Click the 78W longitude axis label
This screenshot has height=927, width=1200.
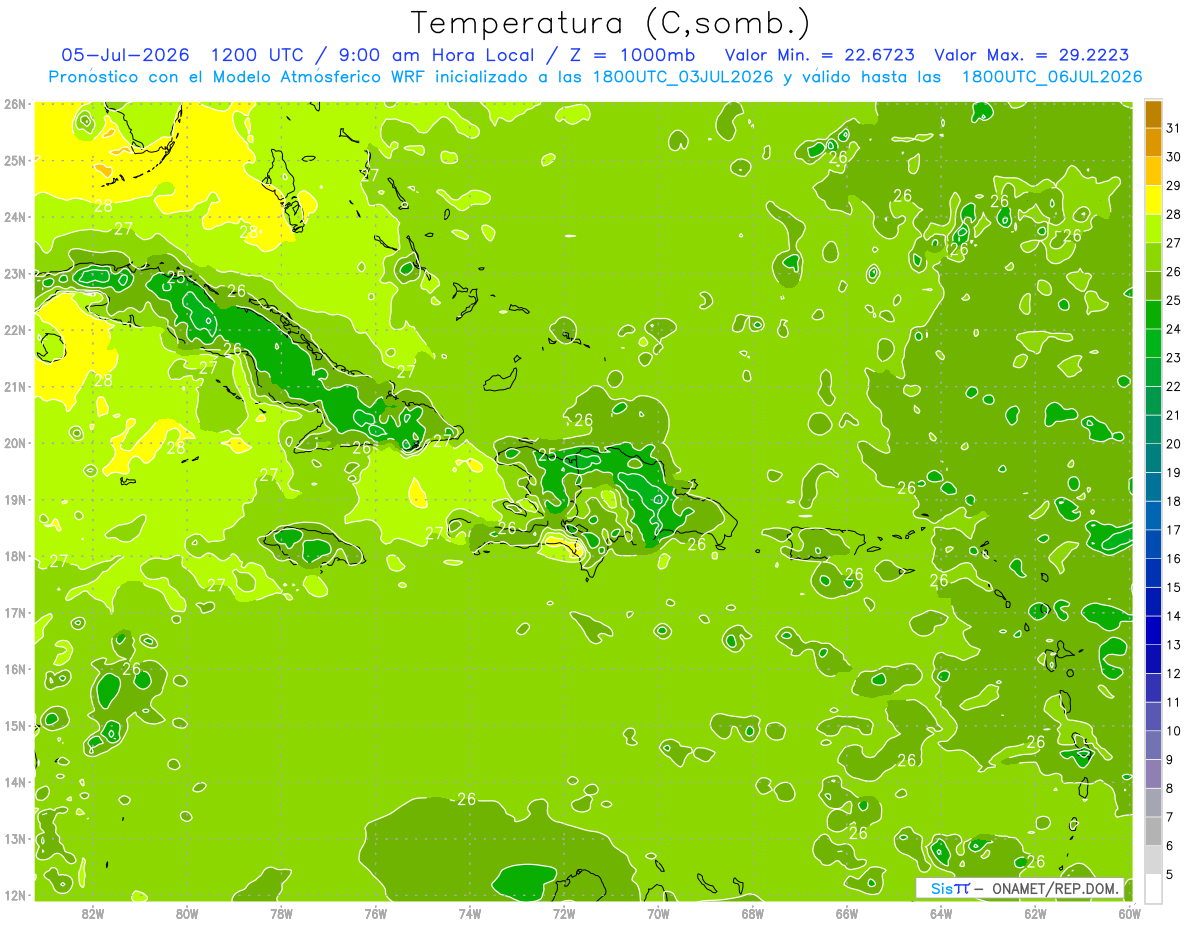pyautogui.click(x=281, y=913)
